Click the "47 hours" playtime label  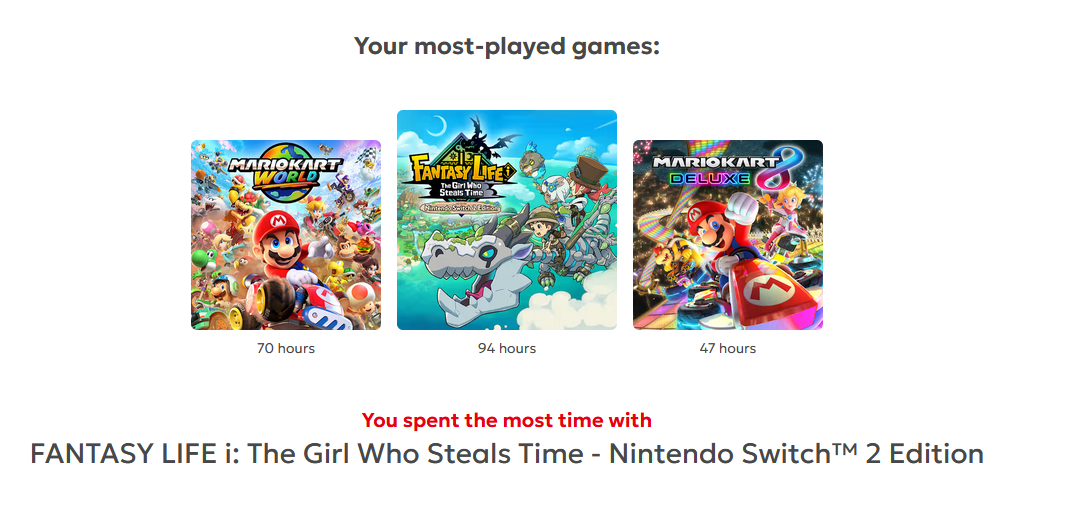[x=728, y=349]
